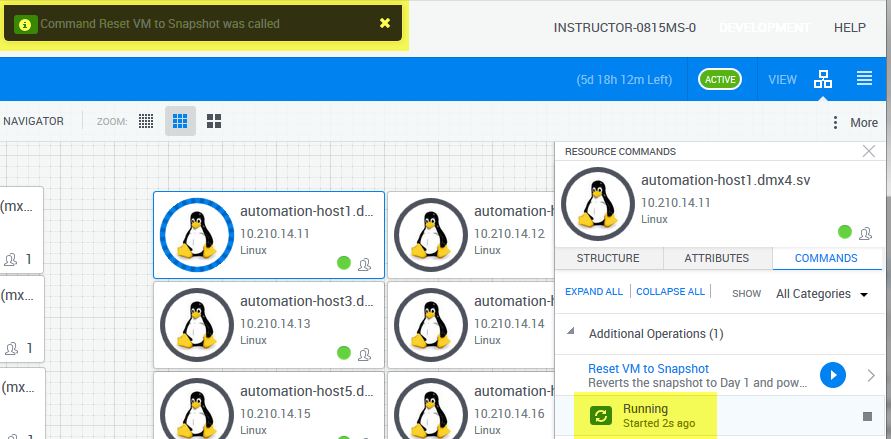Image resolution: width=891 pixels, height=439 pixels.
Task: Close the Resource Commands panel
Action: [x=868, y=151]
